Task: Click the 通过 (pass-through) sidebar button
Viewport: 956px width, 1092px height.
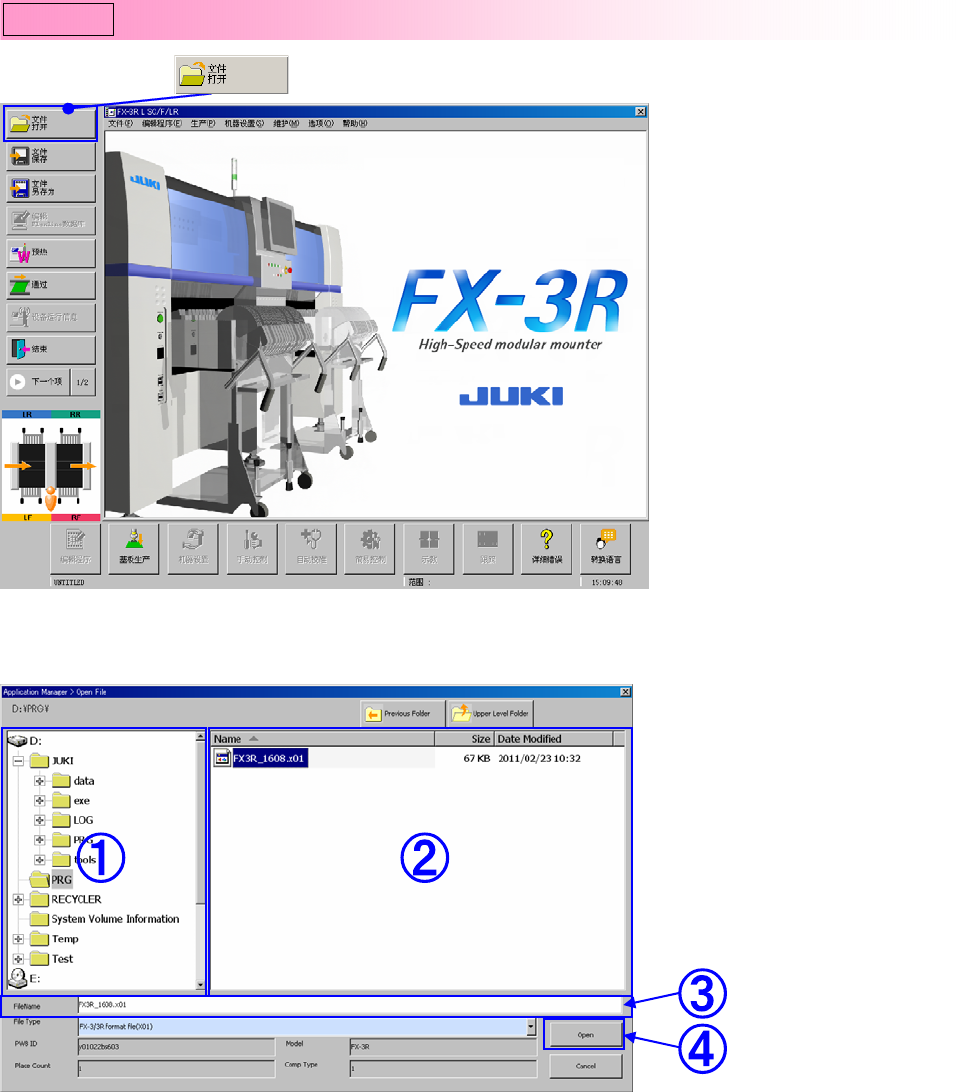Action: point(50,285)
